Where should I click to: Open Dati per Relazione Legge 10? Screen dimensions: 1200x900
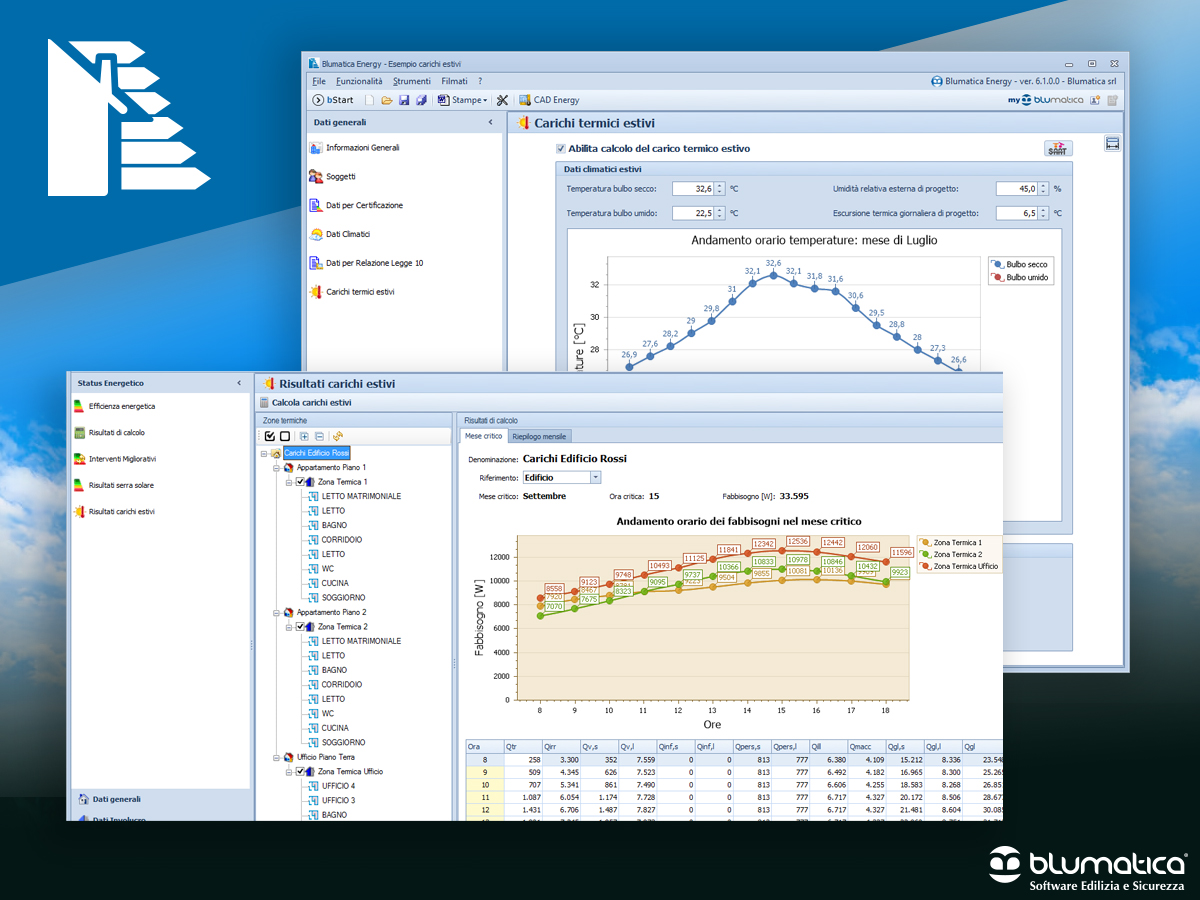[366, 263]
